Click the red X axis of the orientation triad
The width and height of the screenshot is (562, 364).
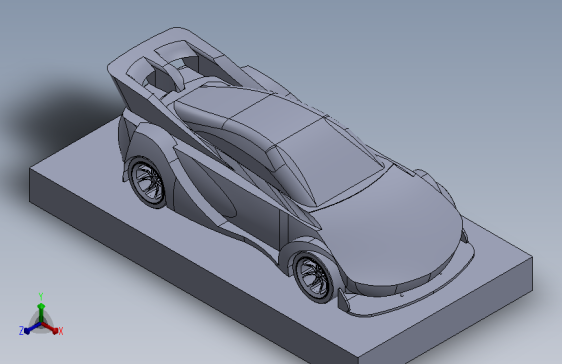50,327
